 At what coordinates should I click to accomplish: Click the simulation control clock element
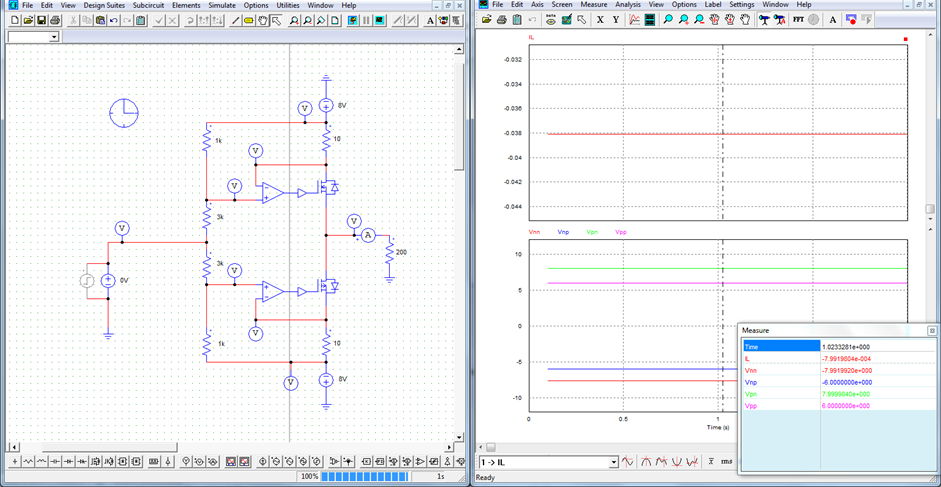[124, 113]
